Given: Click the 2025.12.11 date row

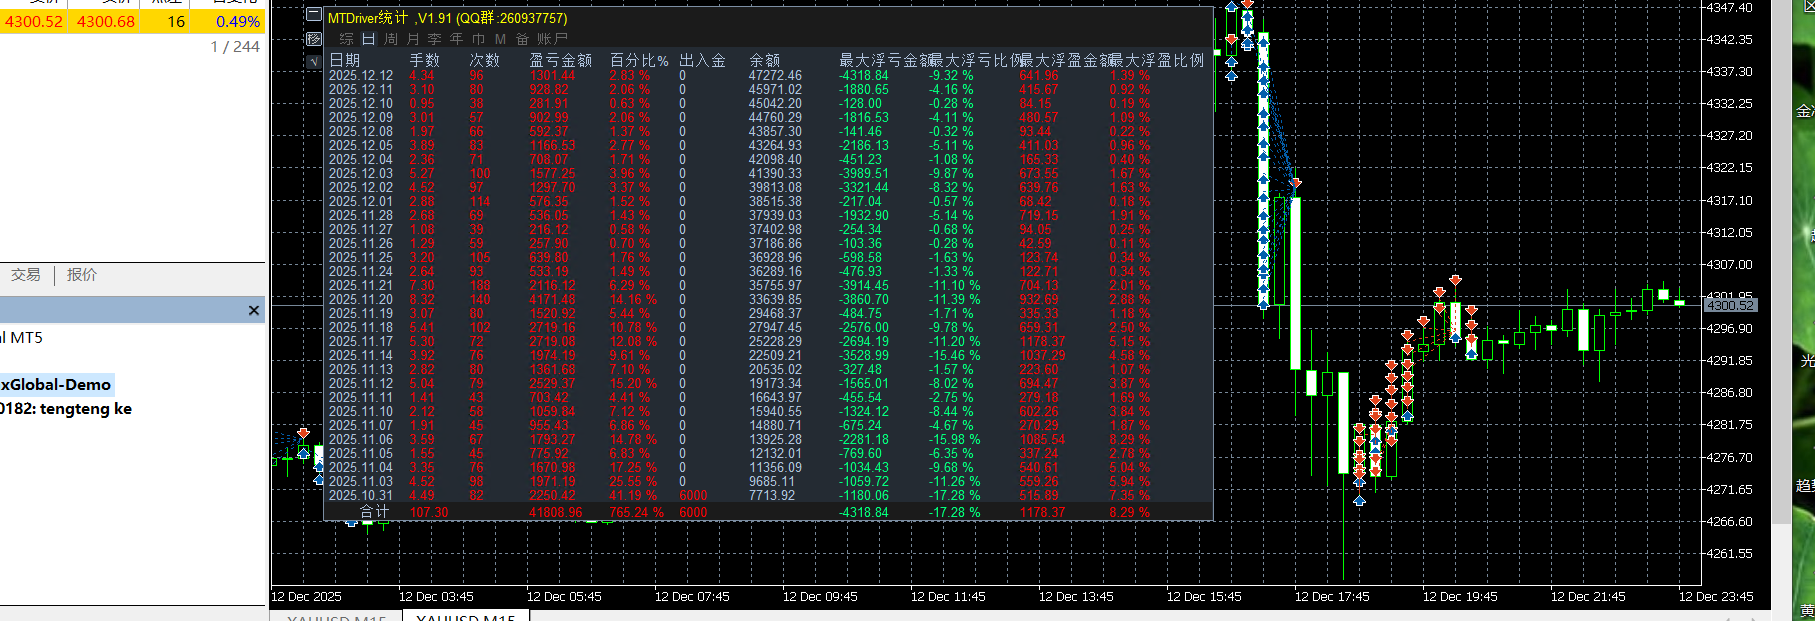Looking at the screenshot, I should click(x=361, y=89).
